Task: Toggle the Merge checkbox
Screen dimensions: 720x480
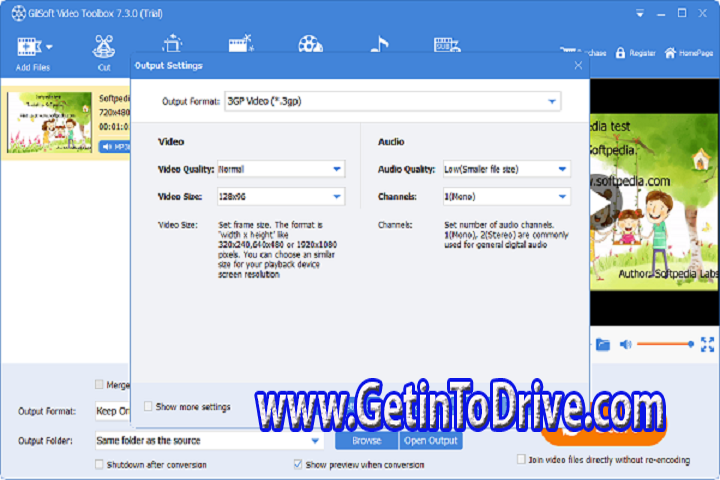Action: point(99,384)
